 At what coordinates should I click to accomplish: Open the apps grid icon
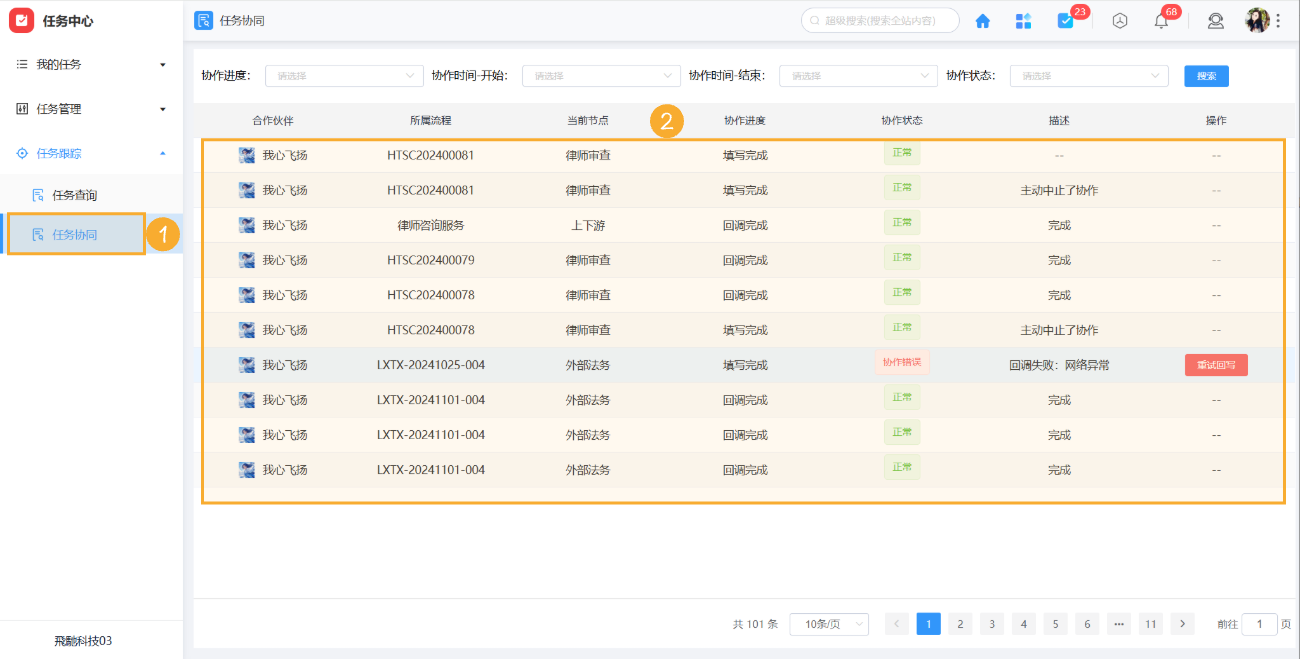pos(1023,21)
